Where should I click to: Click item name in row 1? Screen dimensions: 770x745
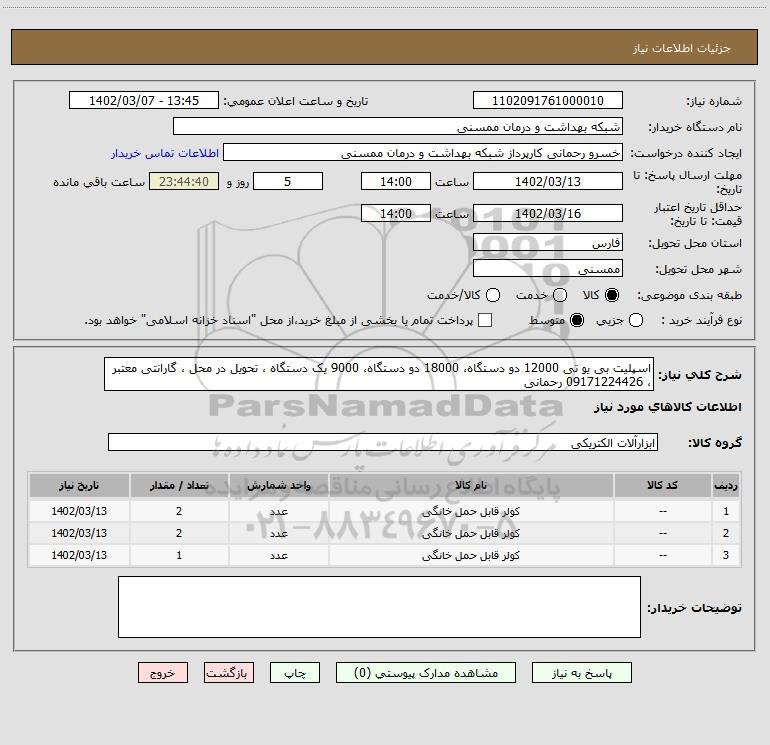pyautogui.click(x=471, y=511)
